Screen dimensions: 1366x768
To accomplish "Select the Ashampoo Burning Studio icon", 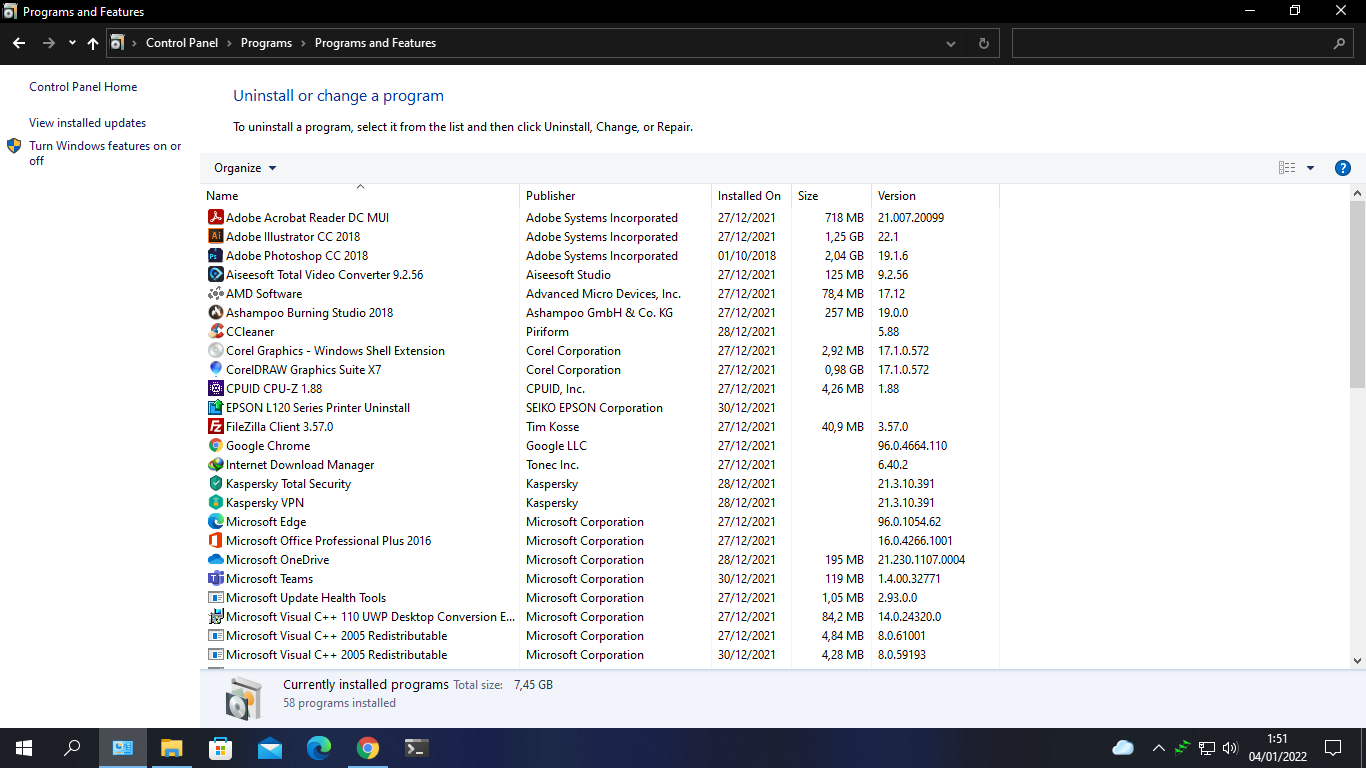I will pyautogui.click(x=215, y=313).
